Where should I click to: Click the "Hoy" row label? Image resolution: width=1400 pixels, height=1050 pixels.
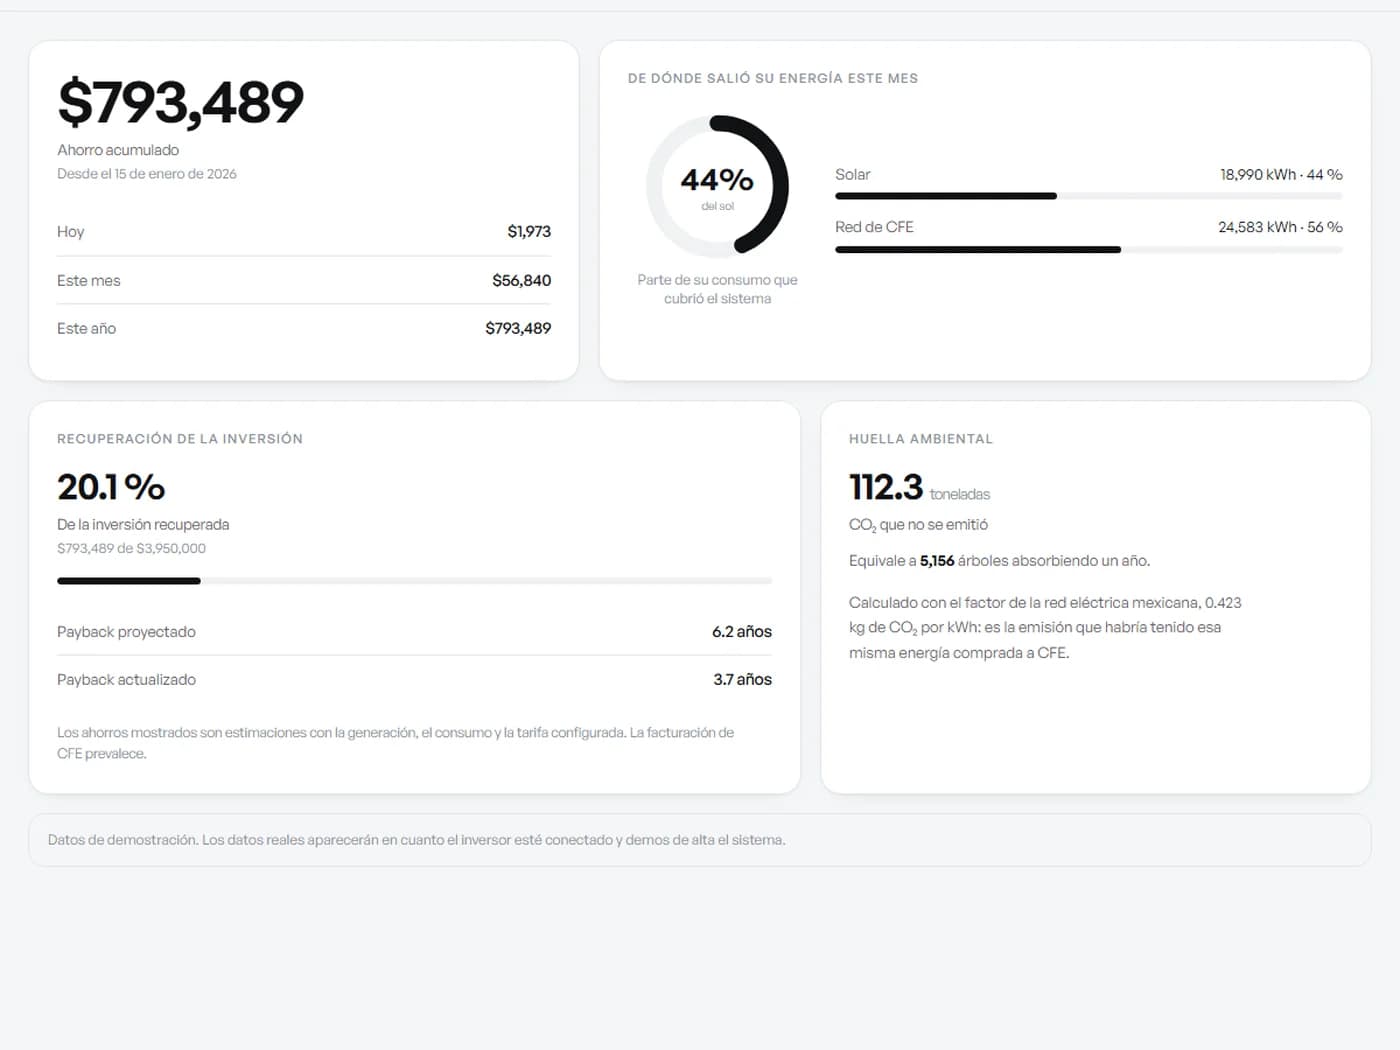(71, 232)
